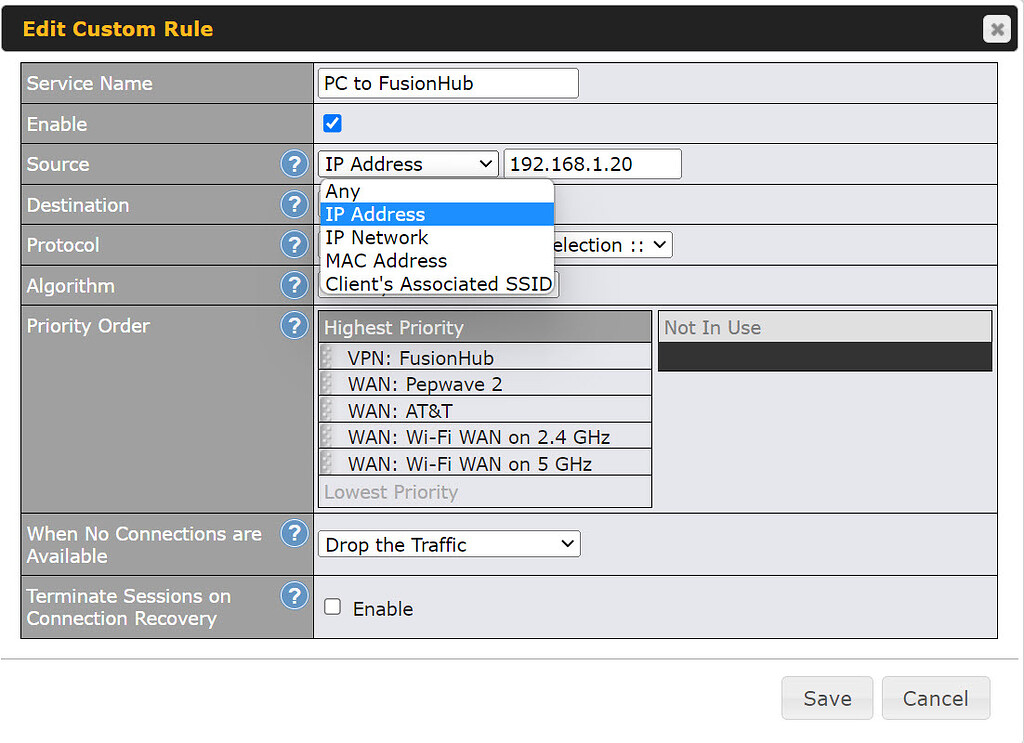Open the Source help tooltip icon
The height and width of the screenshot is (743, 1024).
(294, 164)
